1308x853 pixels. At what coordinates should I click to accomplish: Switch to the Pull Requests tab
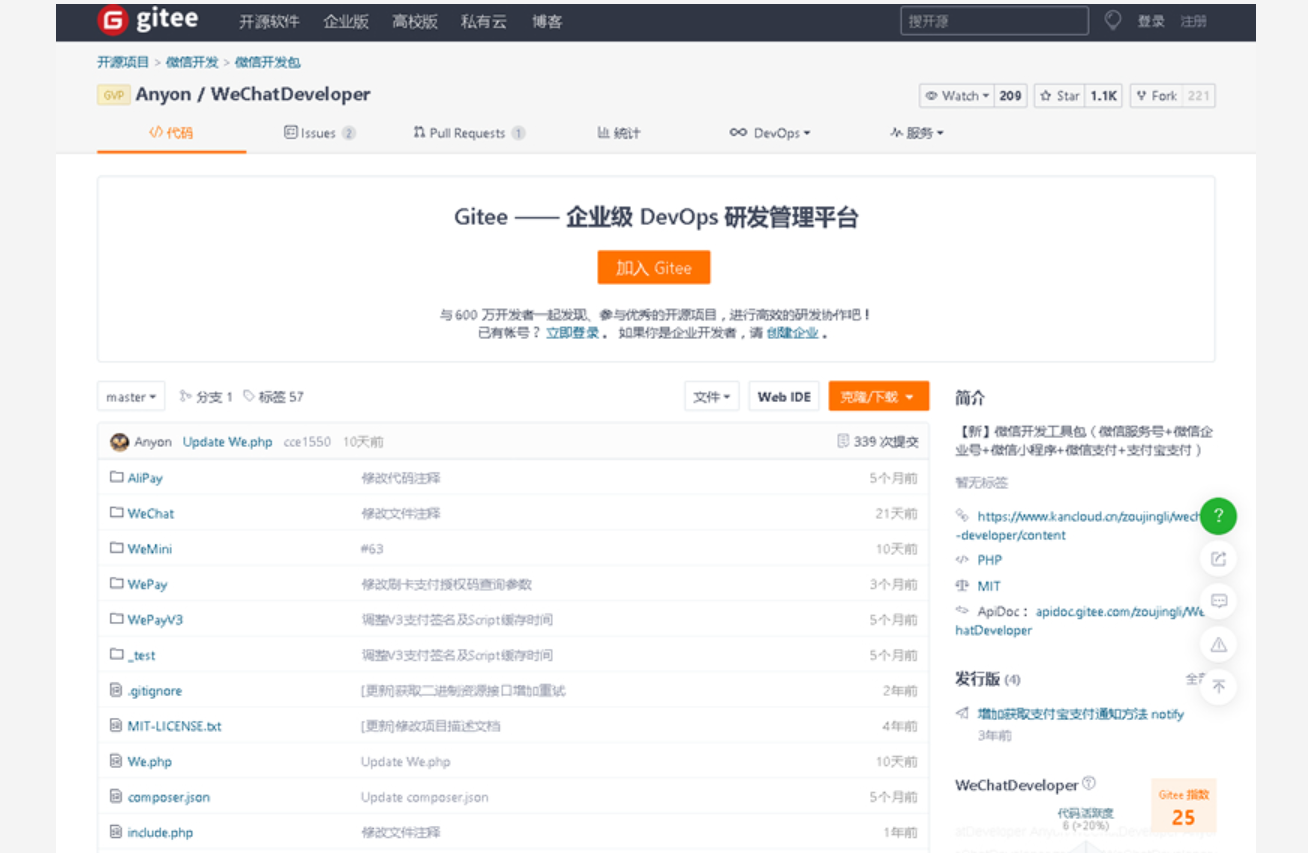click(x=469, y=133)
